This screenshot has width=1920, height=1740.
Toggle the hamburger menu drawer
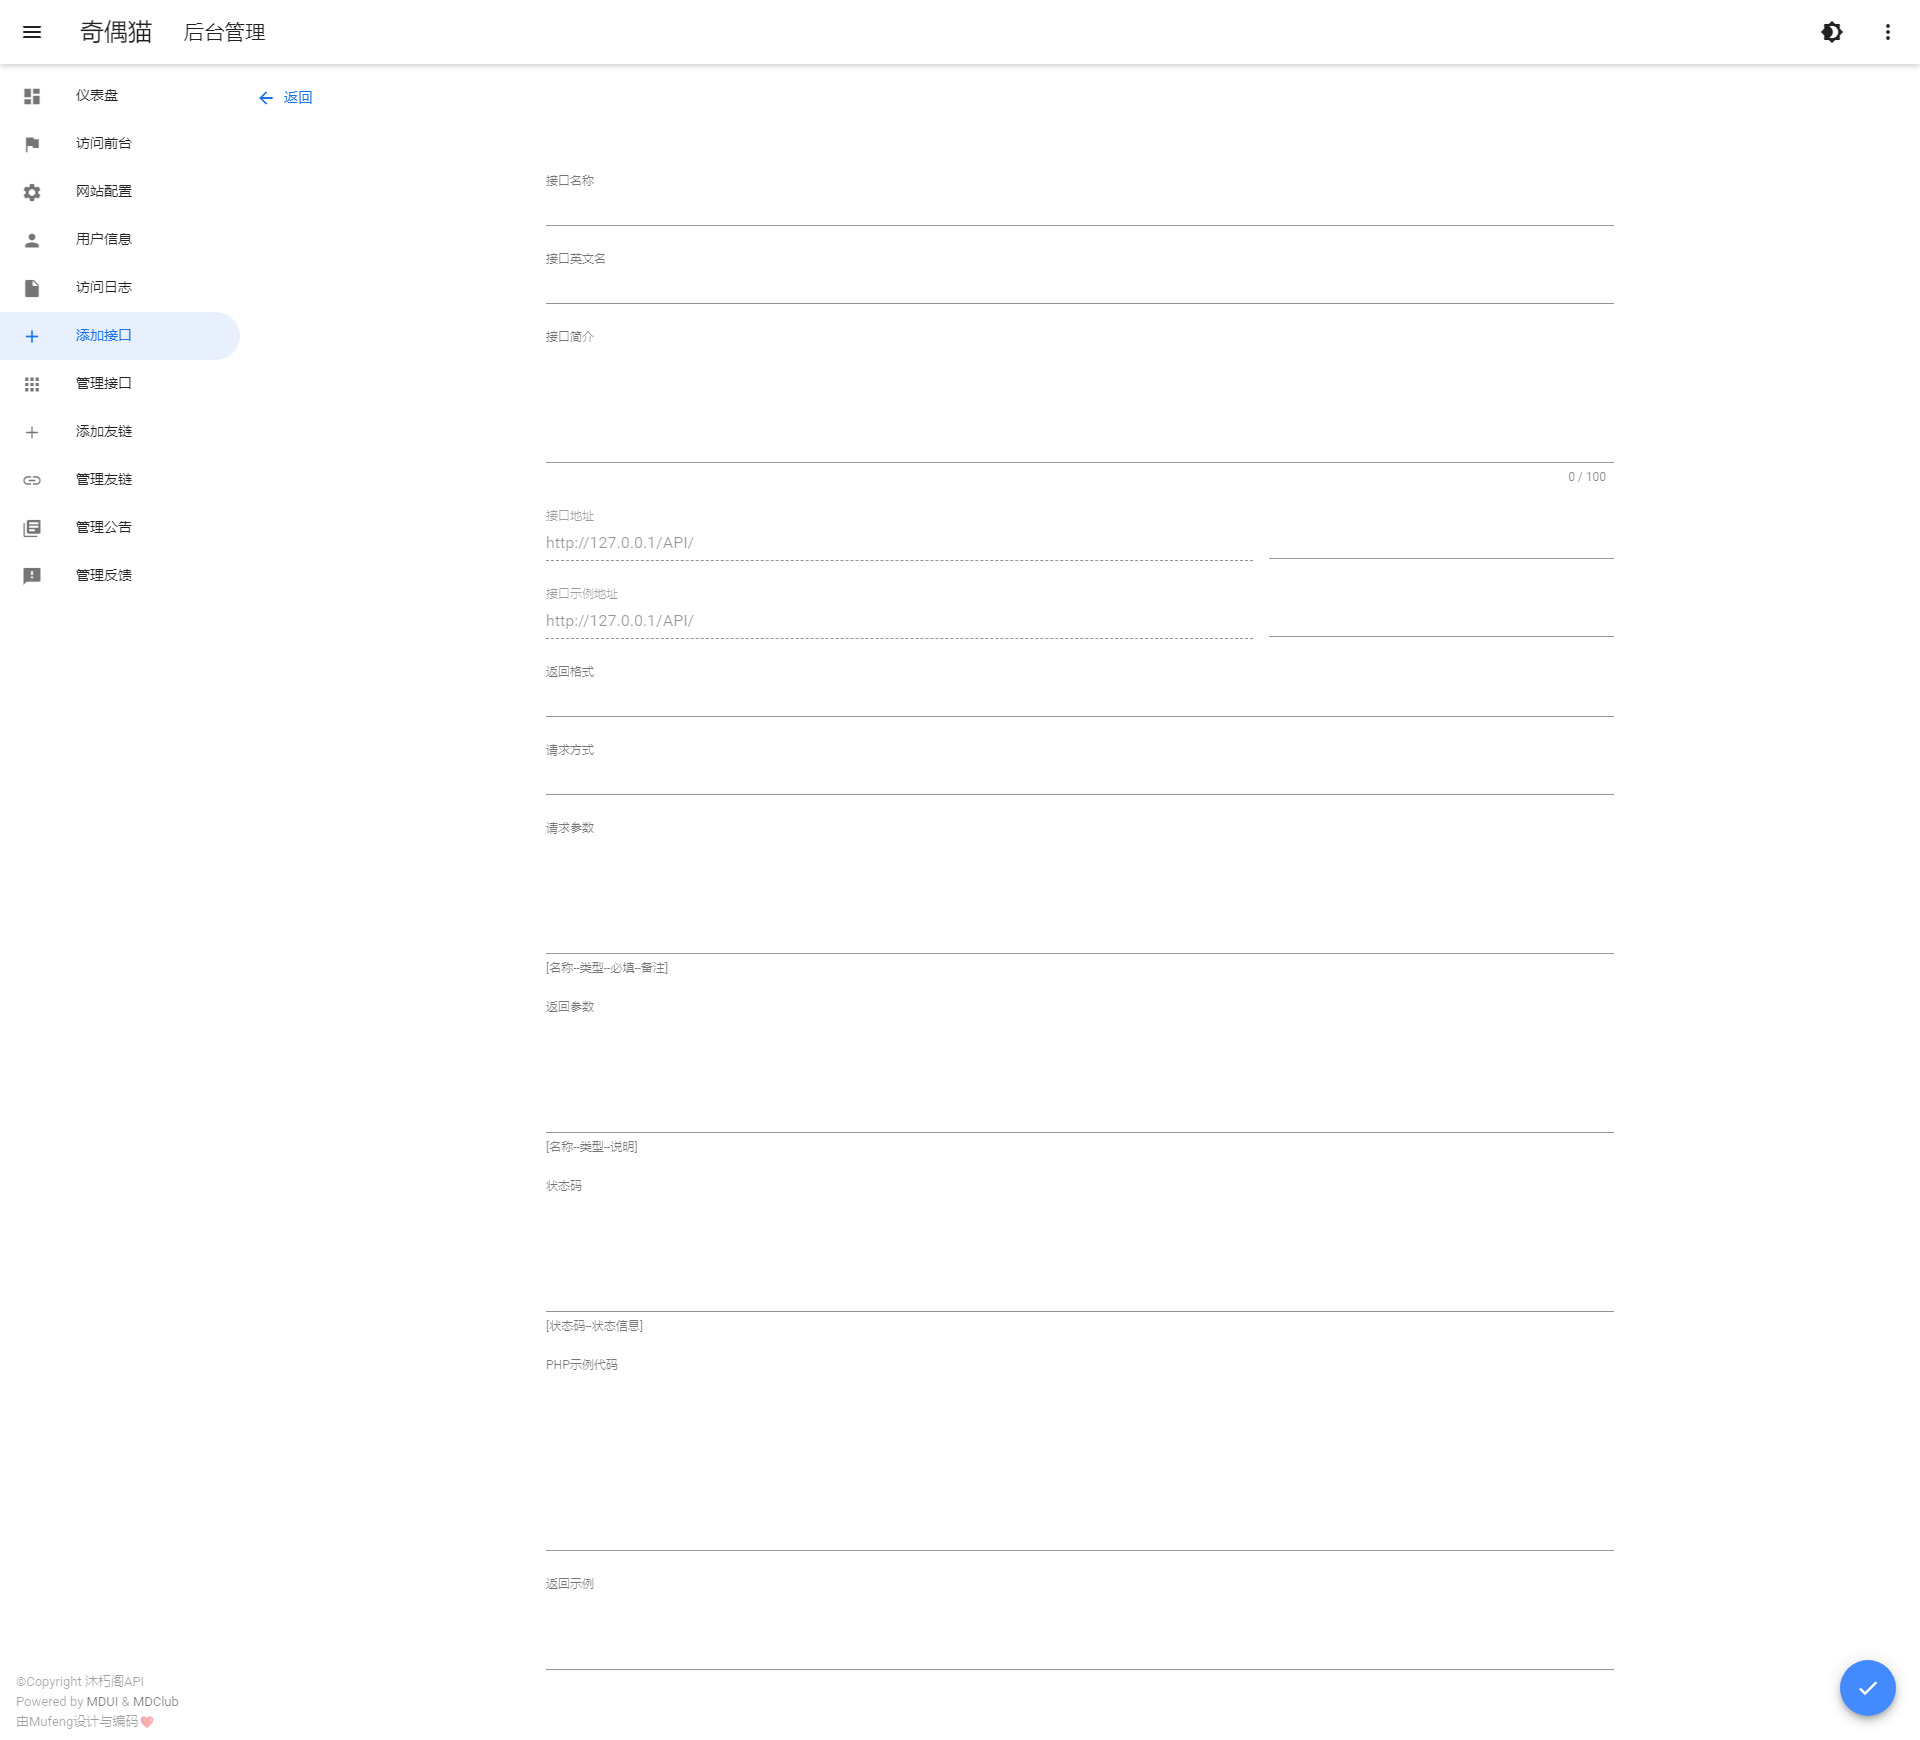pyautogui.click(x=32, y=32)
